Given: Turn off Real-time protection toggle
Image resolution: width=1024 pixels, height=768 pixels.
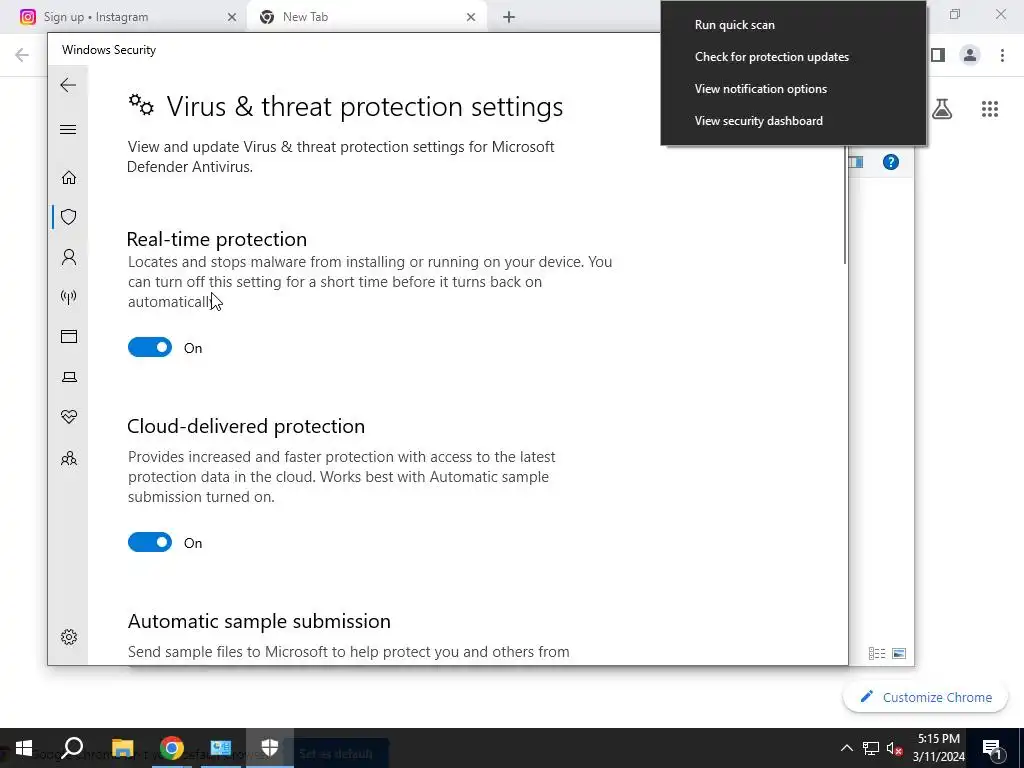Looking at the screenshot, I should [x=150, y=347].
